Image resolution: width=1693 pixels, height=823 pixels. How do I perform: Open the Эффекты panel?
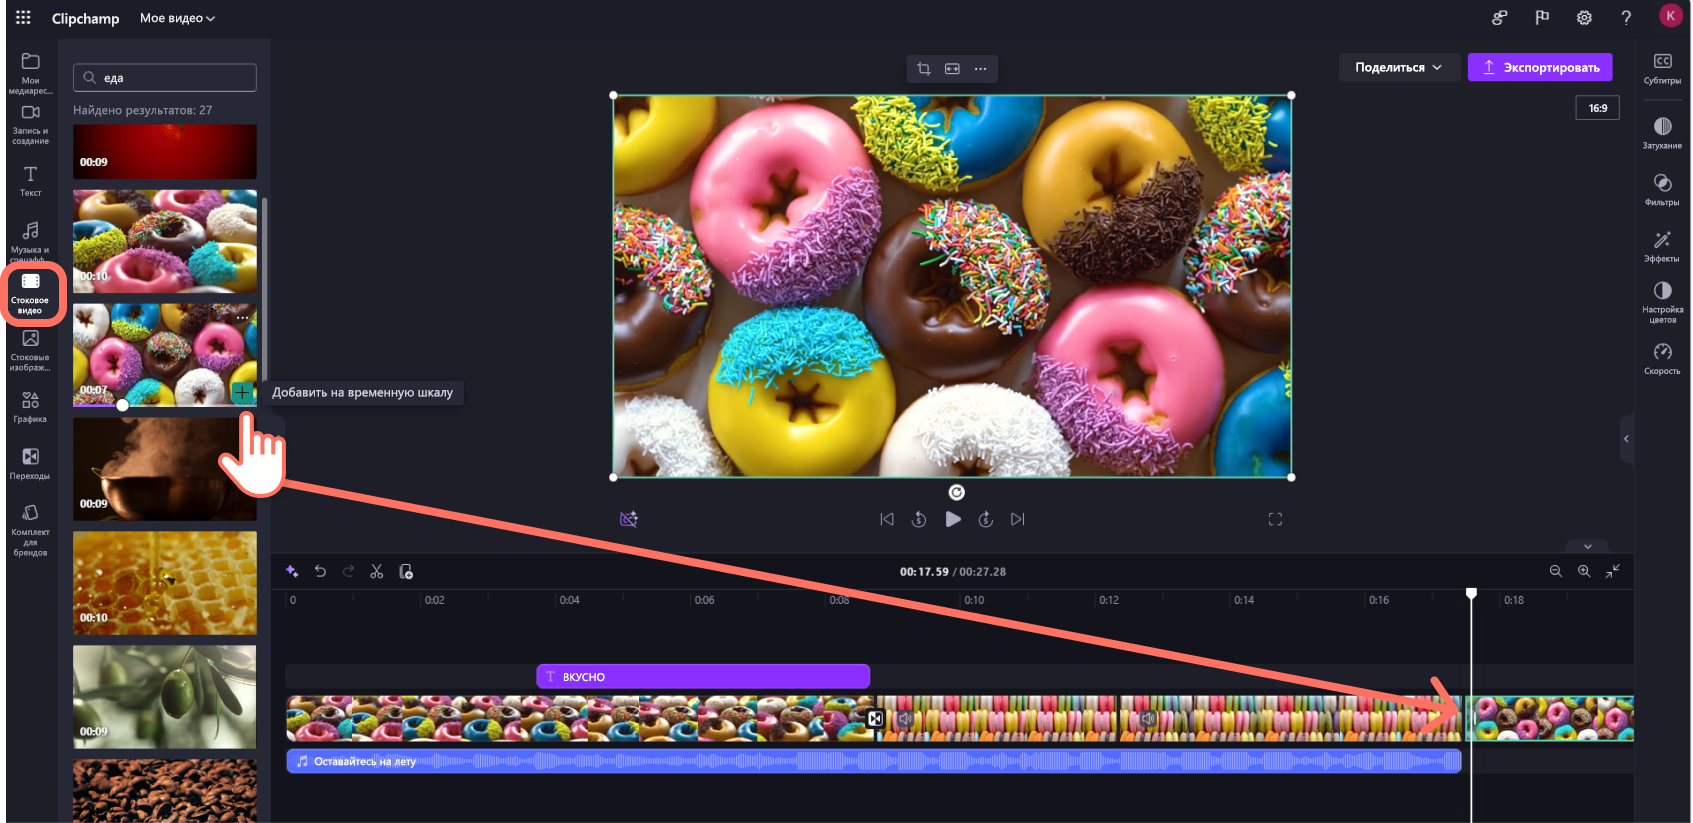[1662, 246]
